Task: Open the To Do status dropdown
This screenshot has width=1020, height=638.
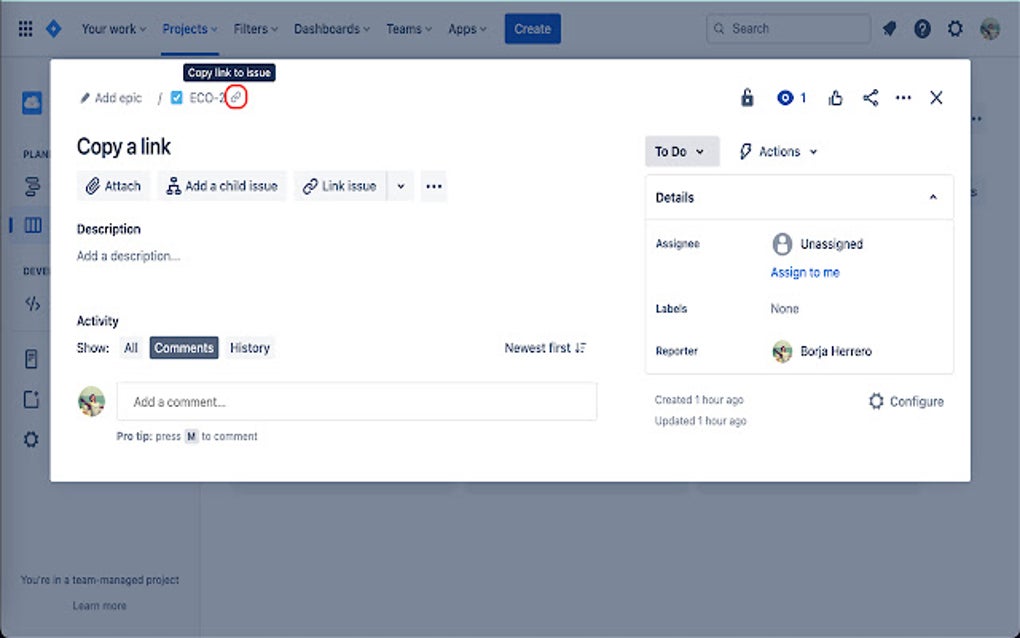Action: (x=680, y=151)
